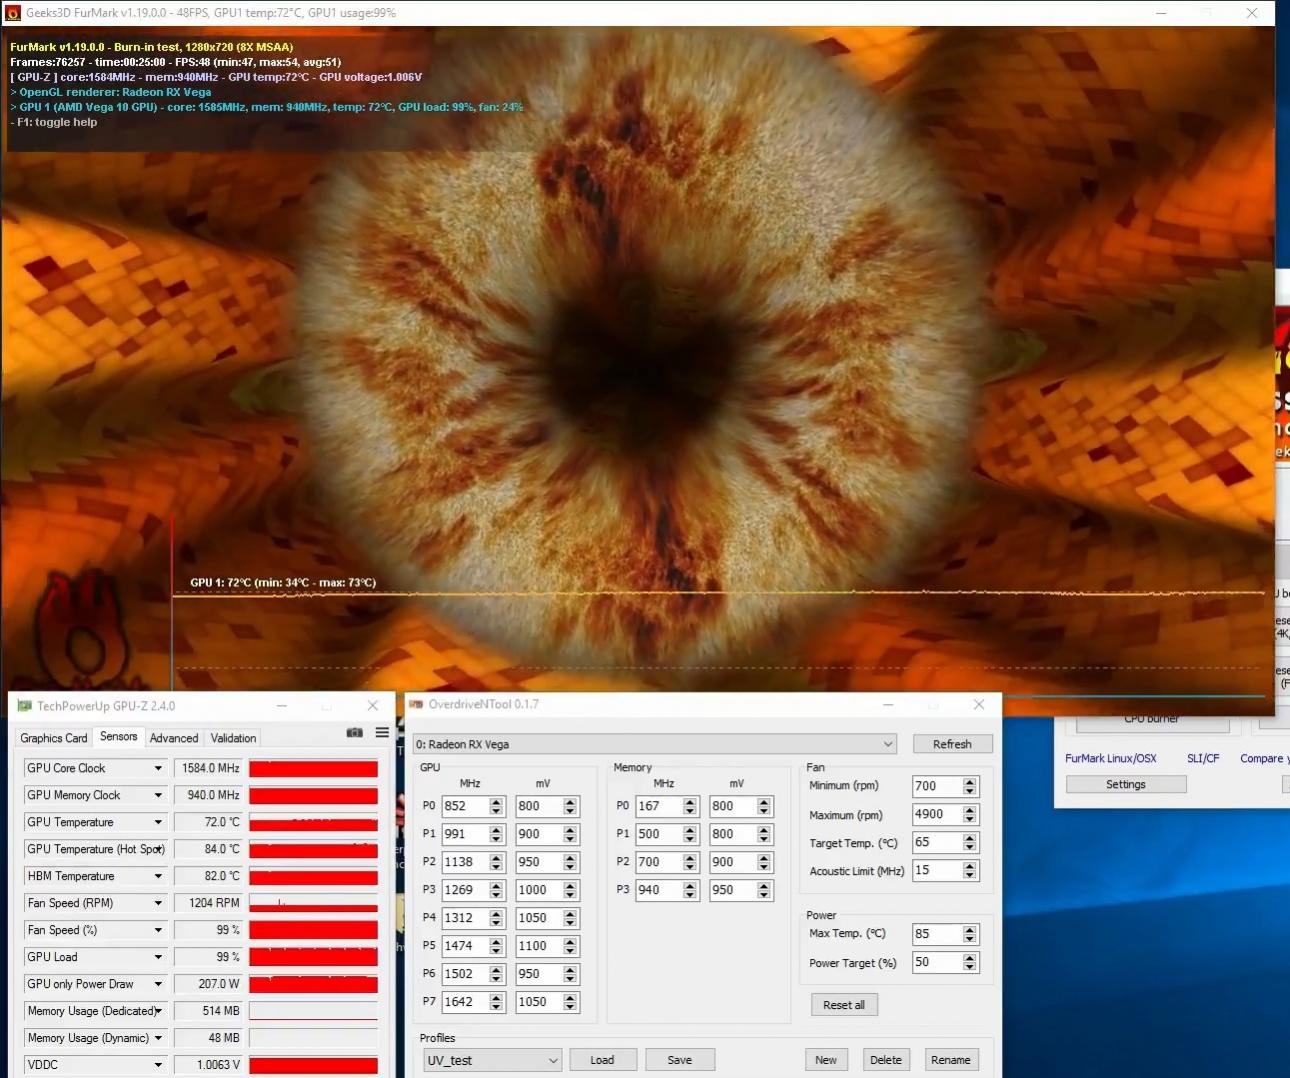1290x1078 pixels.
Task: Click the 207.0 W power draw value
Action: (209, 984)
